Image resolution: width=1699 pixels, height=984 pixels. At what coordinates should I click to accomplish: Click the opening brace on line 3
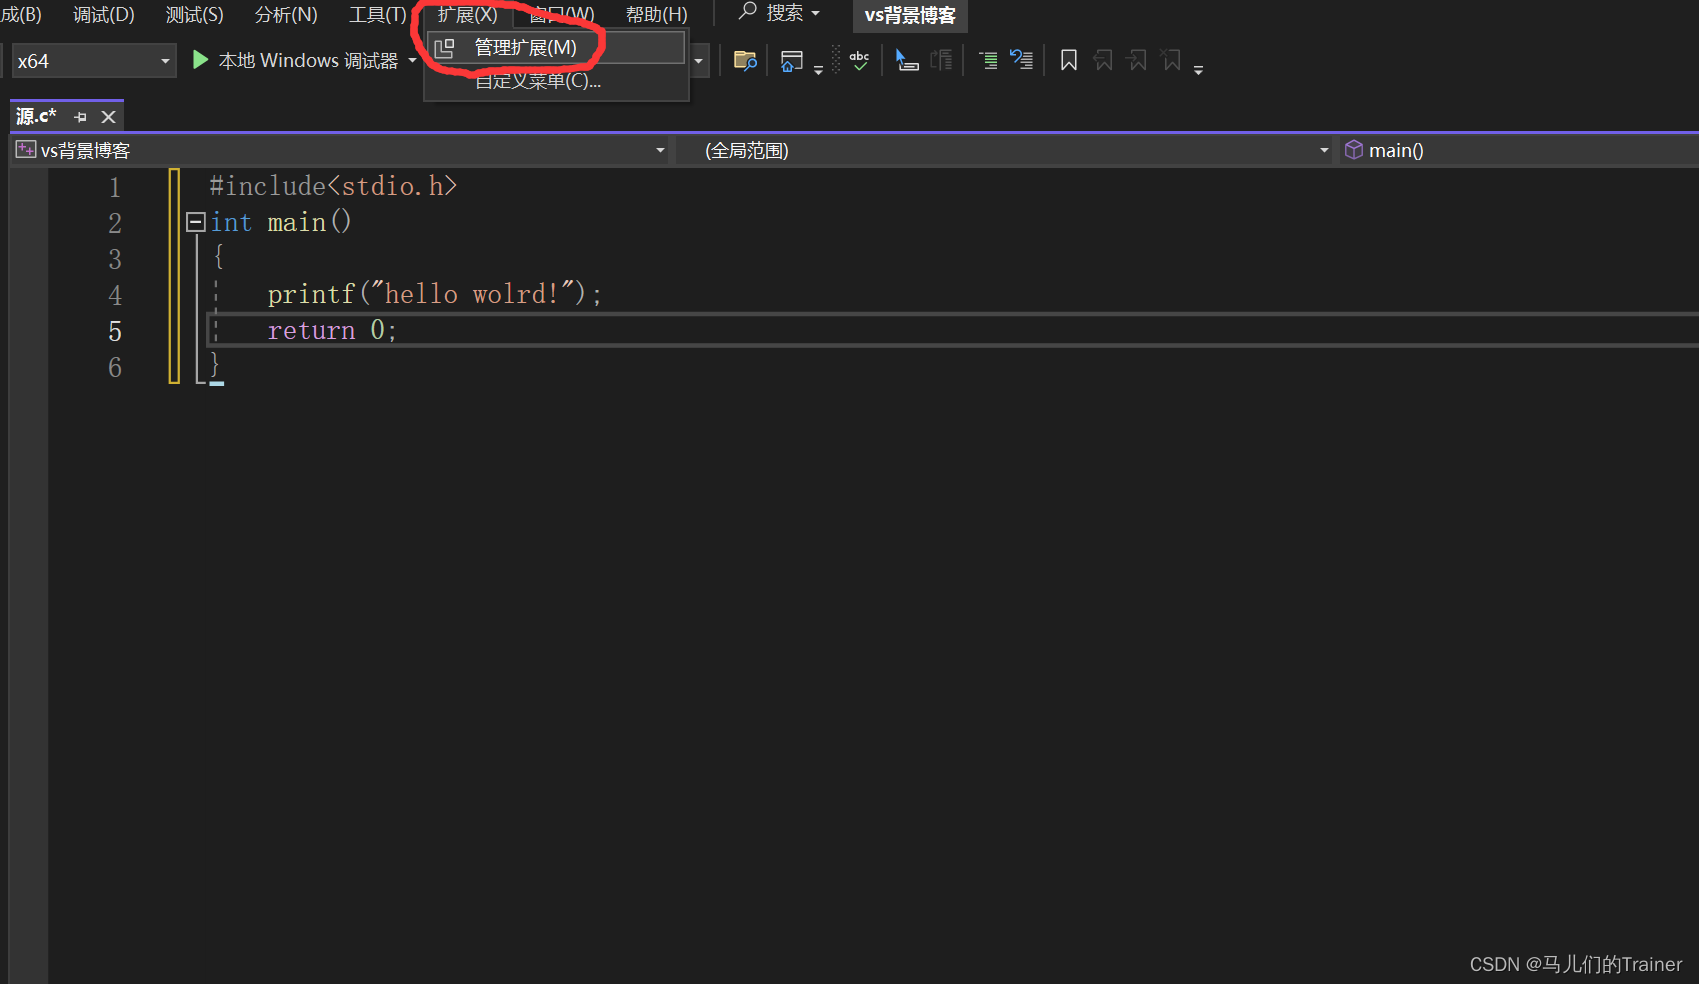(218, 257)
